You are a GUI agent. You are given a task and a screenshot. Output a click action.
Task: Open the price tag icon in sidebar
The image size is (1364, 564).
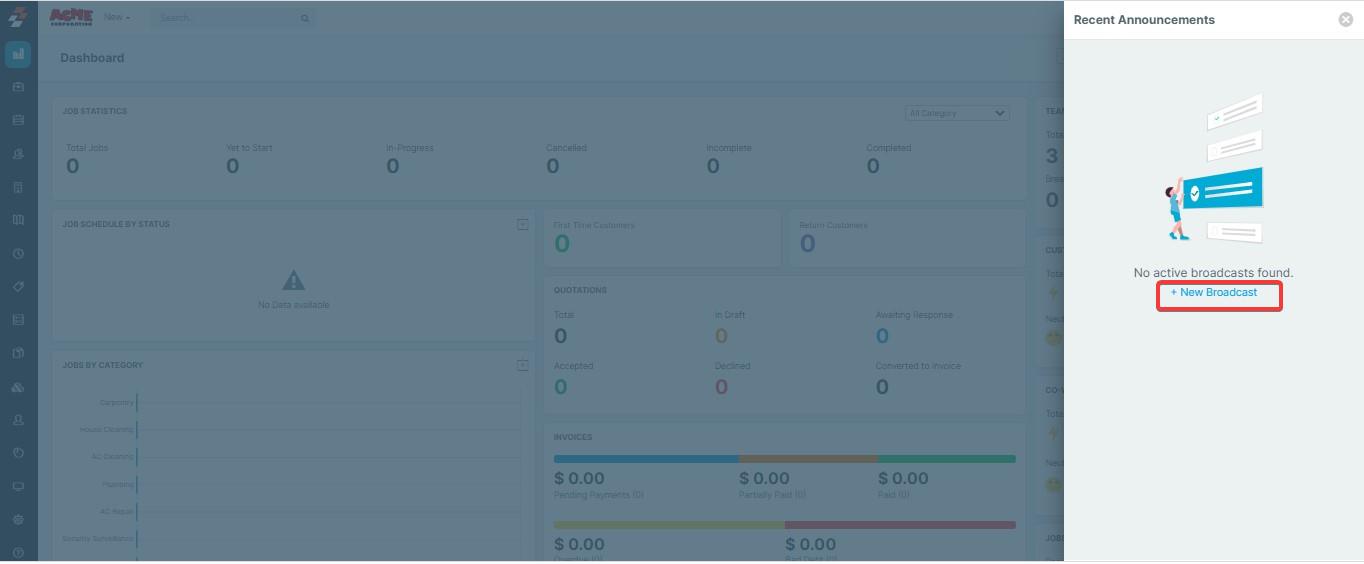coord(18,287)
